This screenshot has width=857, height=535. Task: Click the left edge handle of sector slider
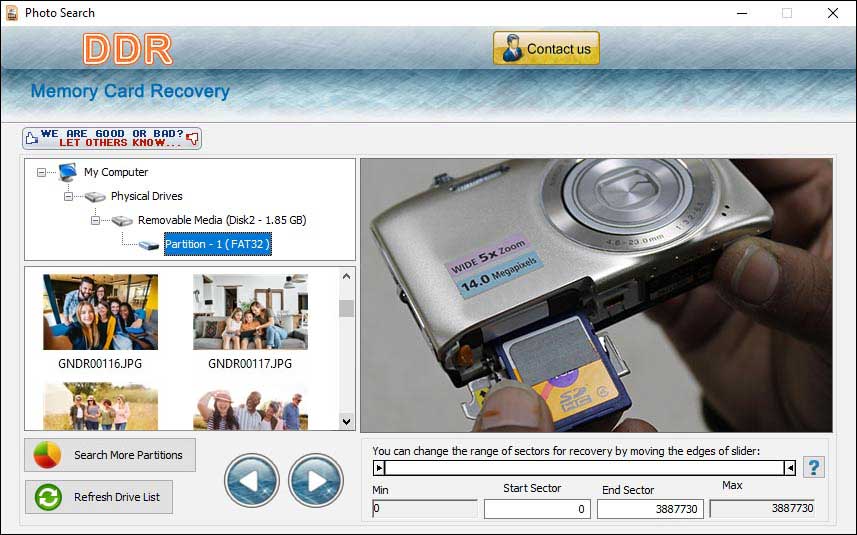(x=379, y=468)
